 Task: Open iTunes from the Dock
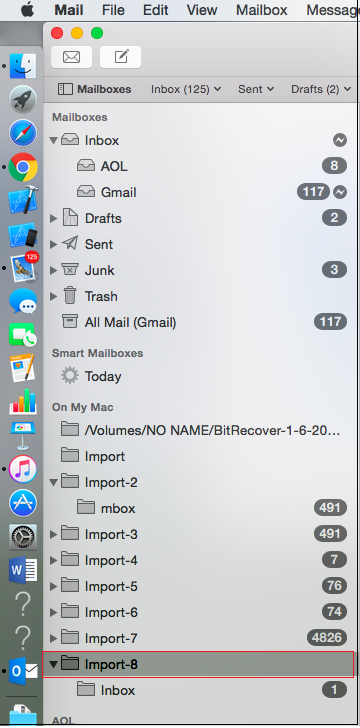coord(23,469)
